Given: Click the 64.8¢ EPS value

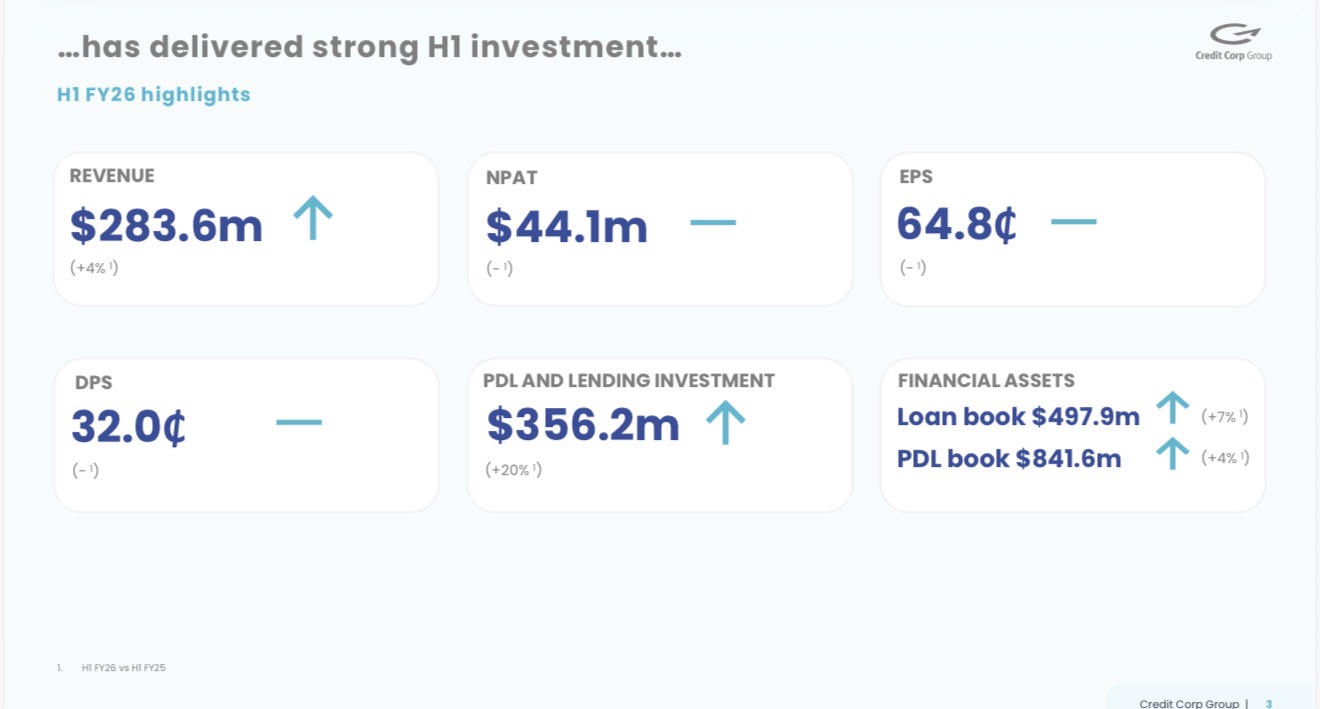Looking at the screenshot, I should (x=957, y=224).
